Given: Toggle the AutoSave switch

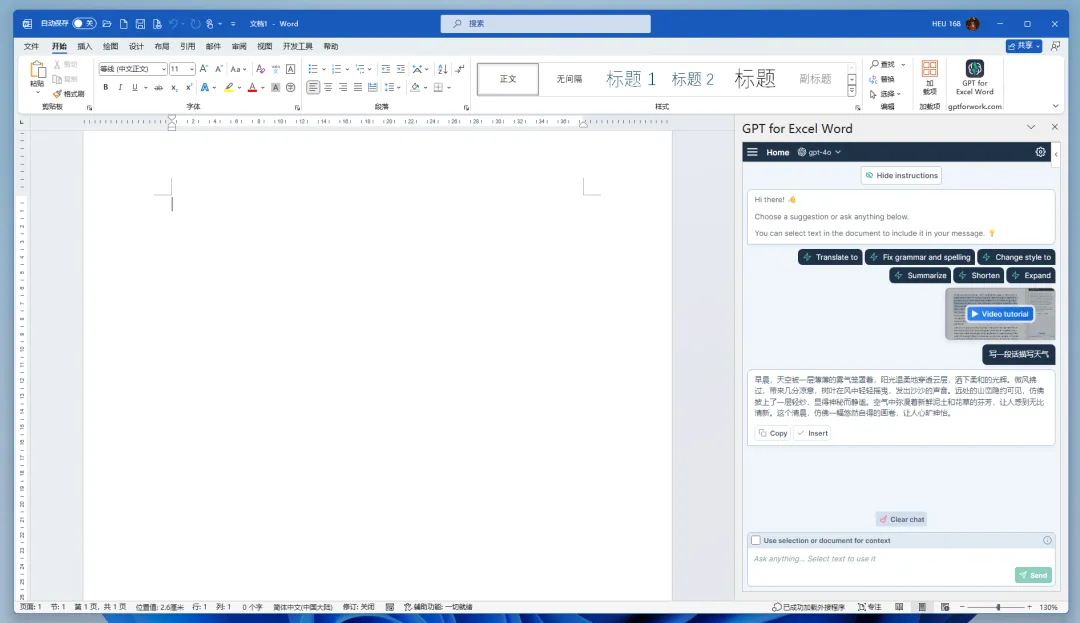Looking at the screenshot, I should pyautogui.click(x=84, y=23).
